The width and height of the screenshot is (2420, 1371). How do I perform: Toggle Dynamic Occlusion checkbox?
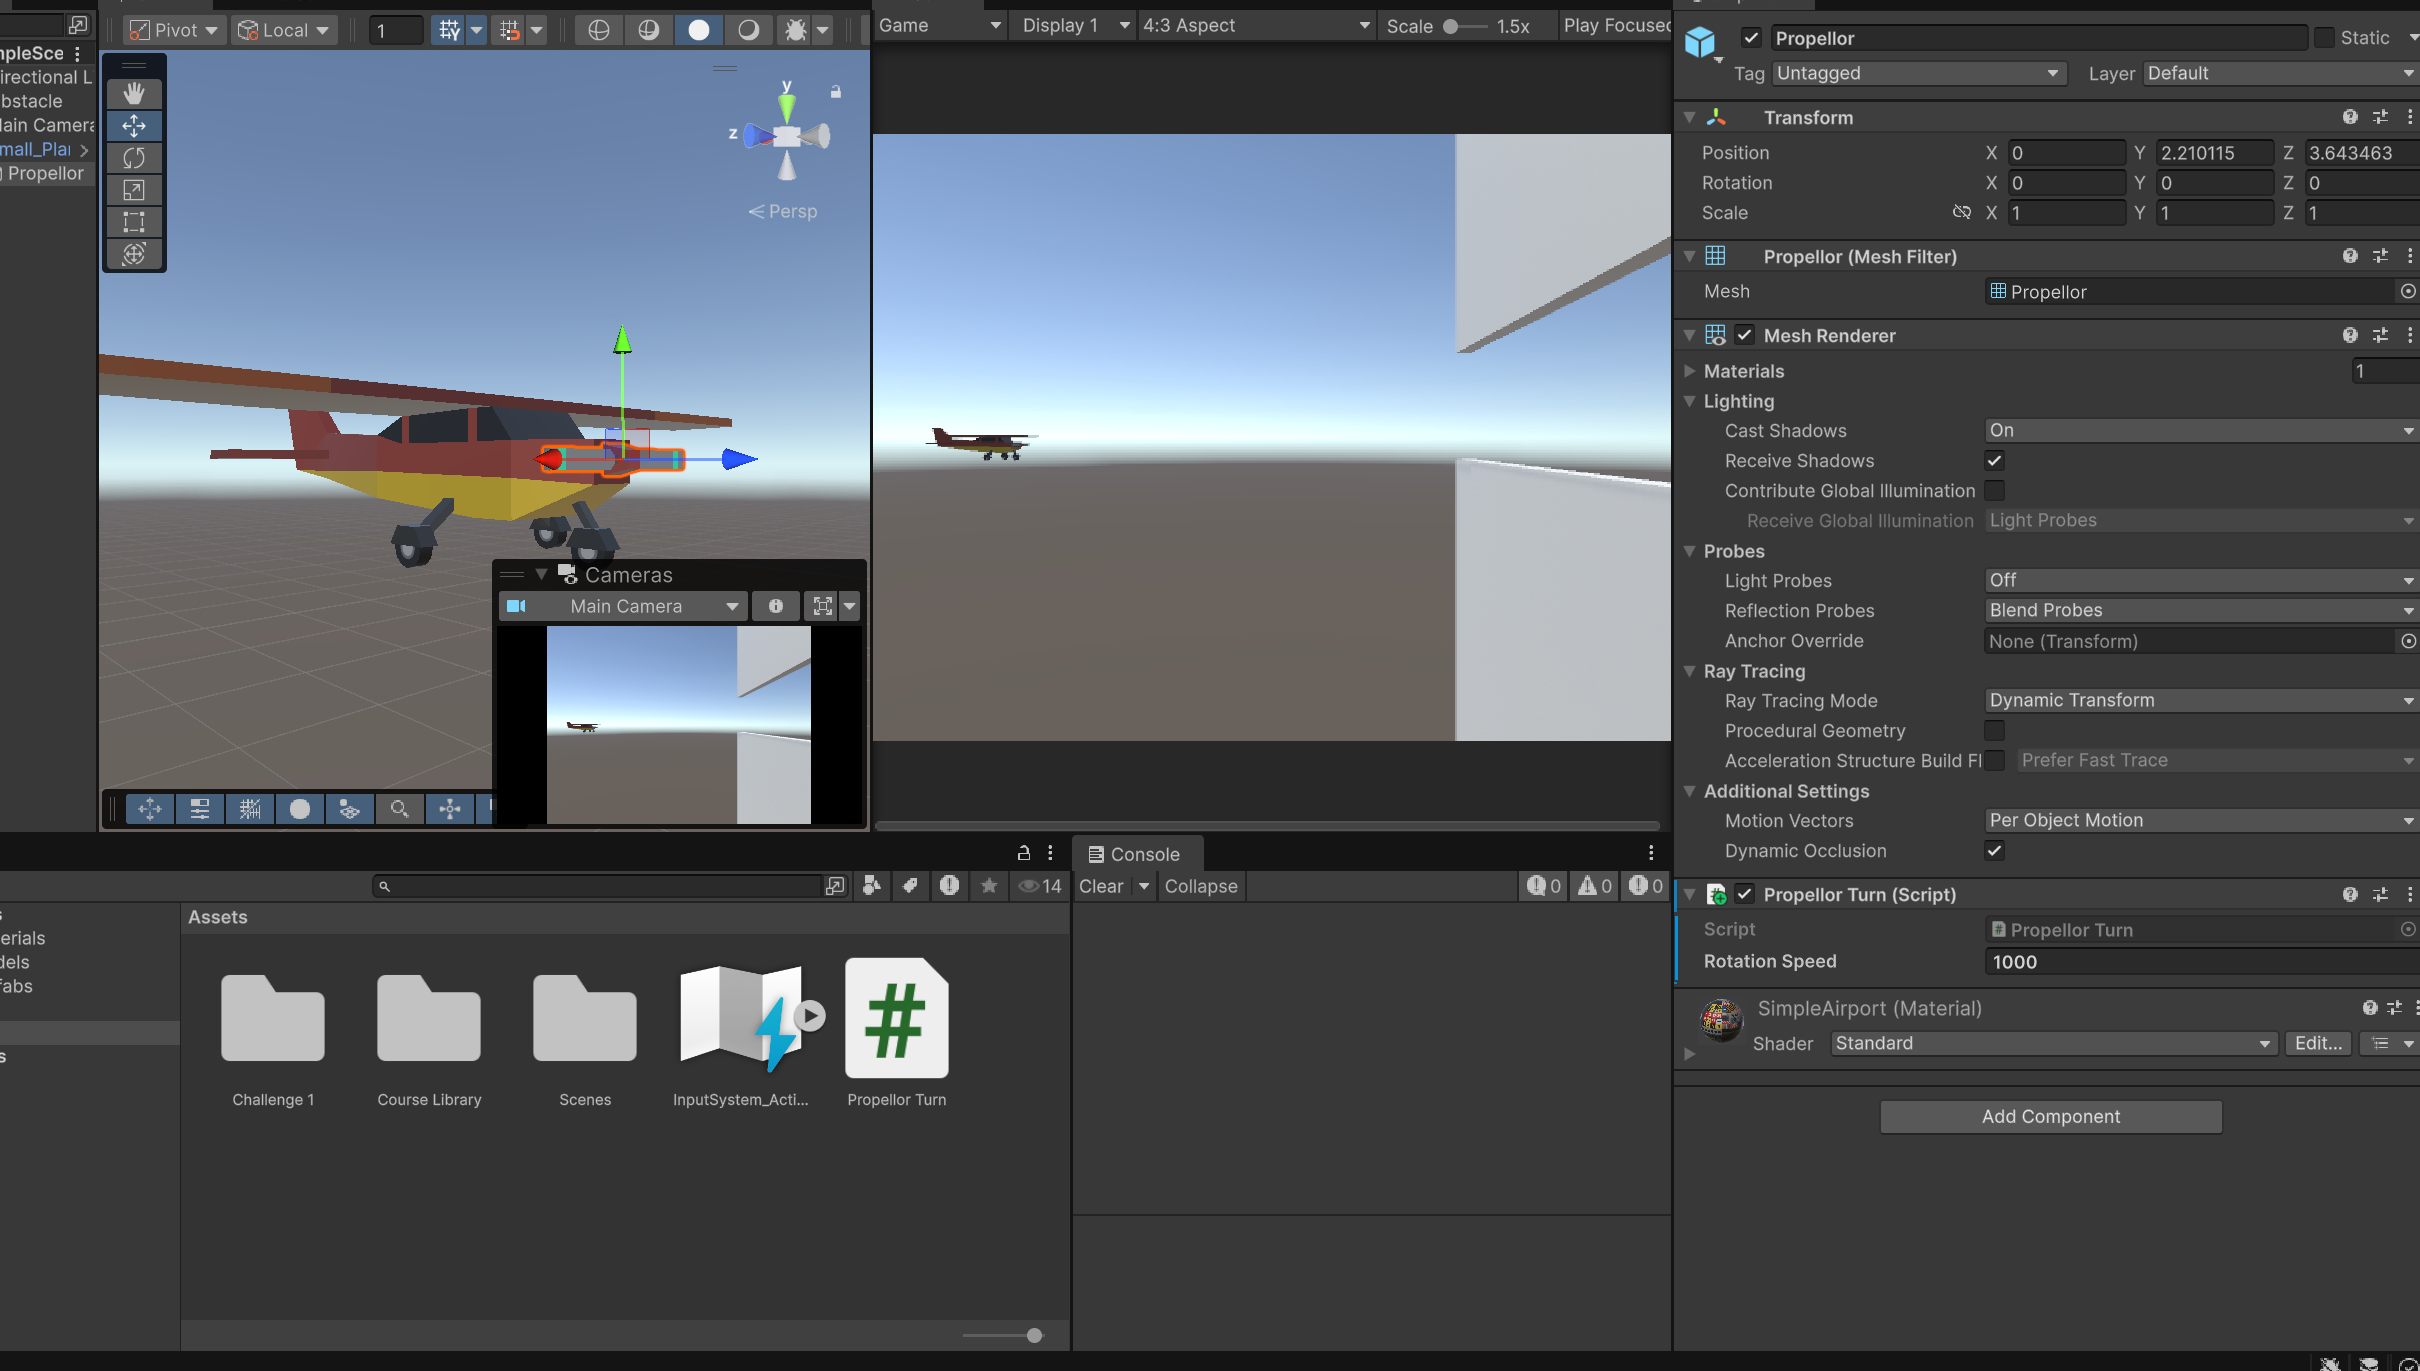click(x=1994, y=851)
